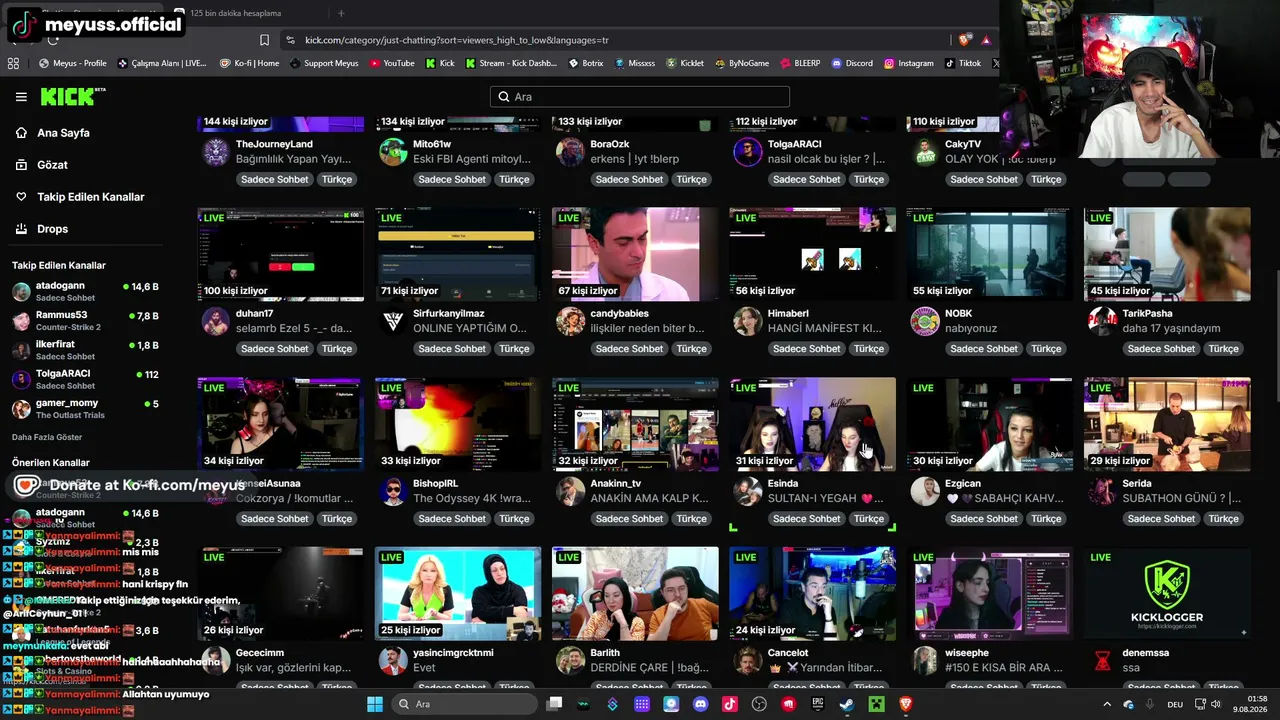The width and height of the screenshot is (1280, 720).
Task: Click TarikPasha channel avatar
Action: pyautogui.click(x=1103, y=321)
